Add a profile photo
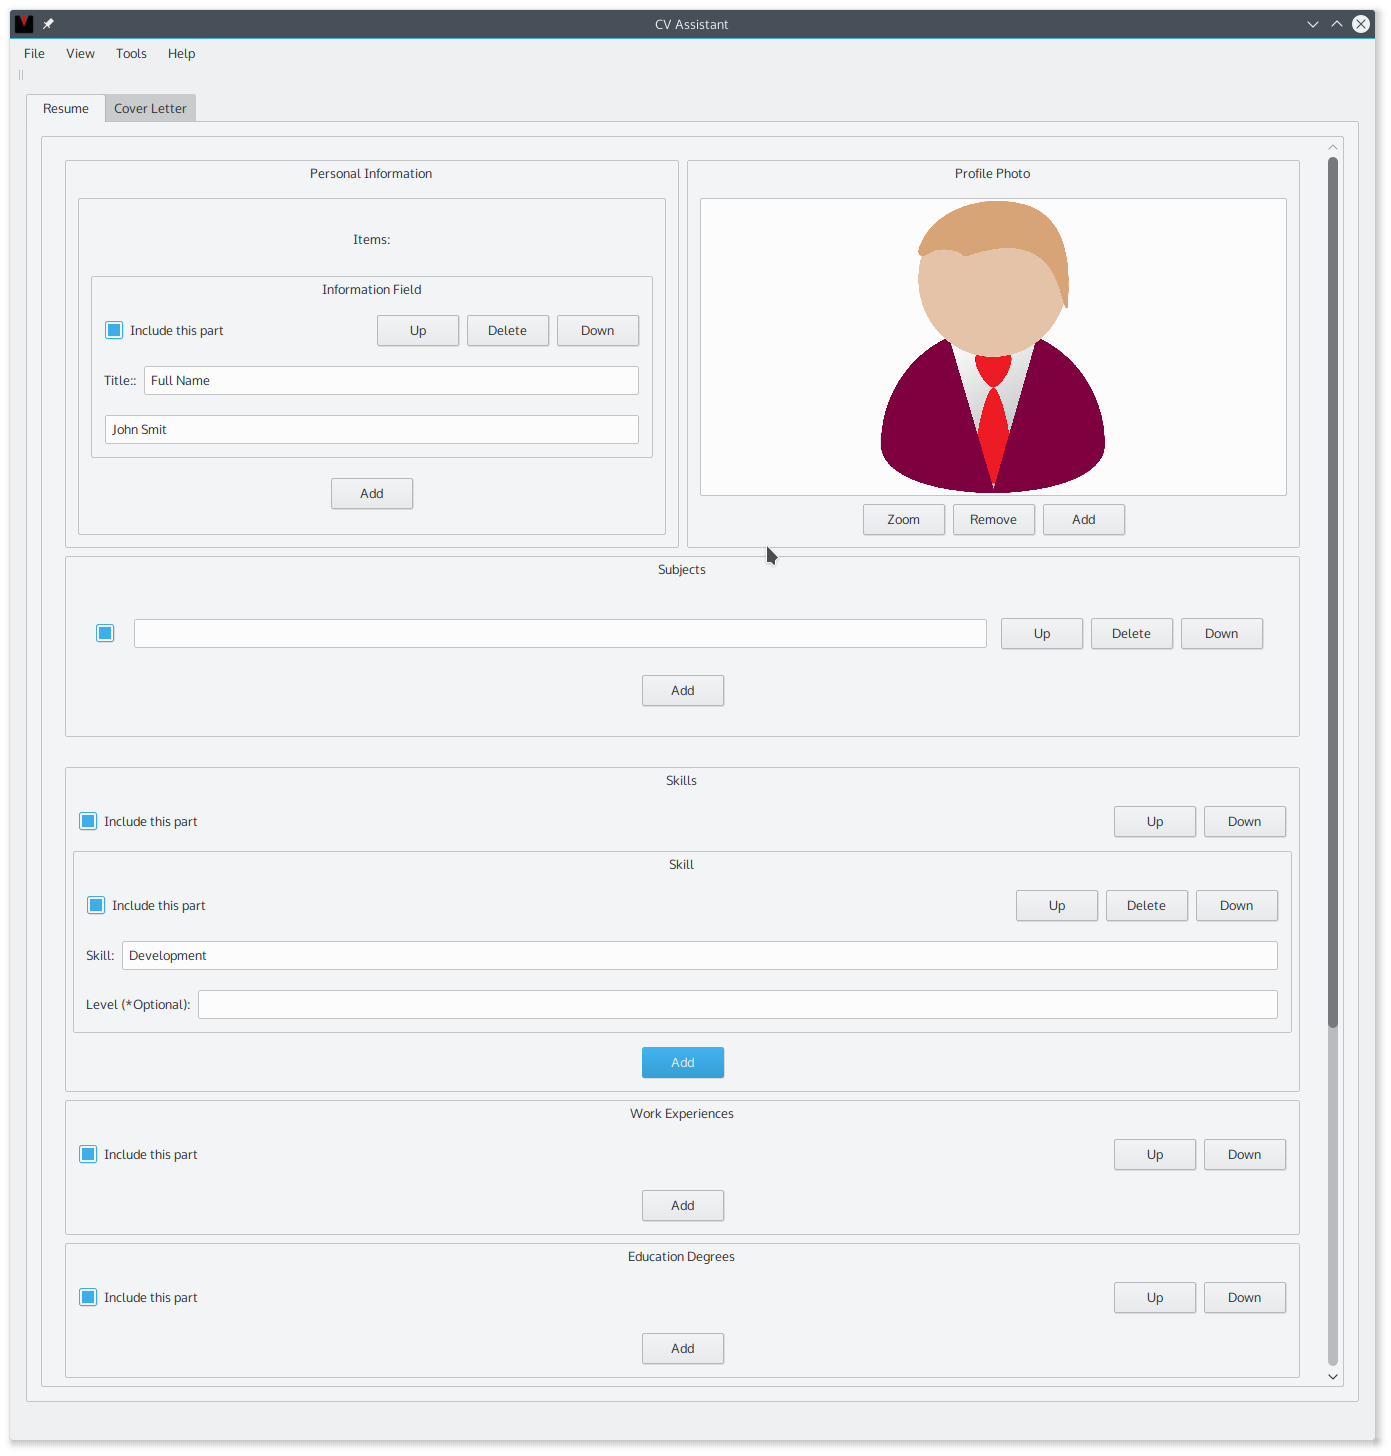 point(1084,520)
